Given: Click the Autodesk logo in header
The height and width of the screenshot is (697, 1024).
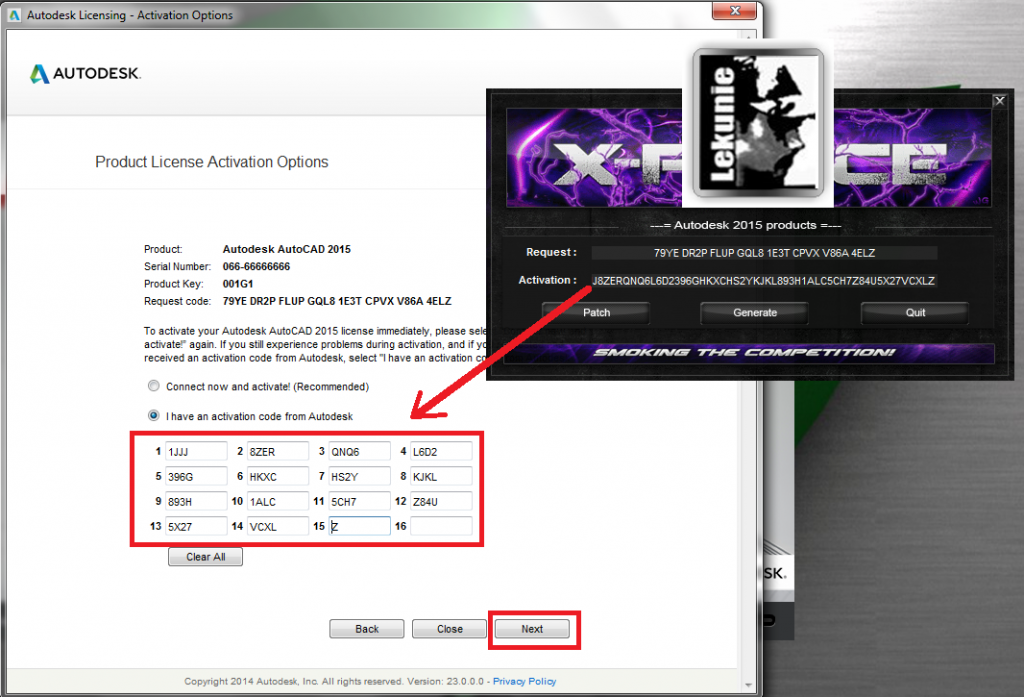Looking at the screenshot, I should pos(86,73).
